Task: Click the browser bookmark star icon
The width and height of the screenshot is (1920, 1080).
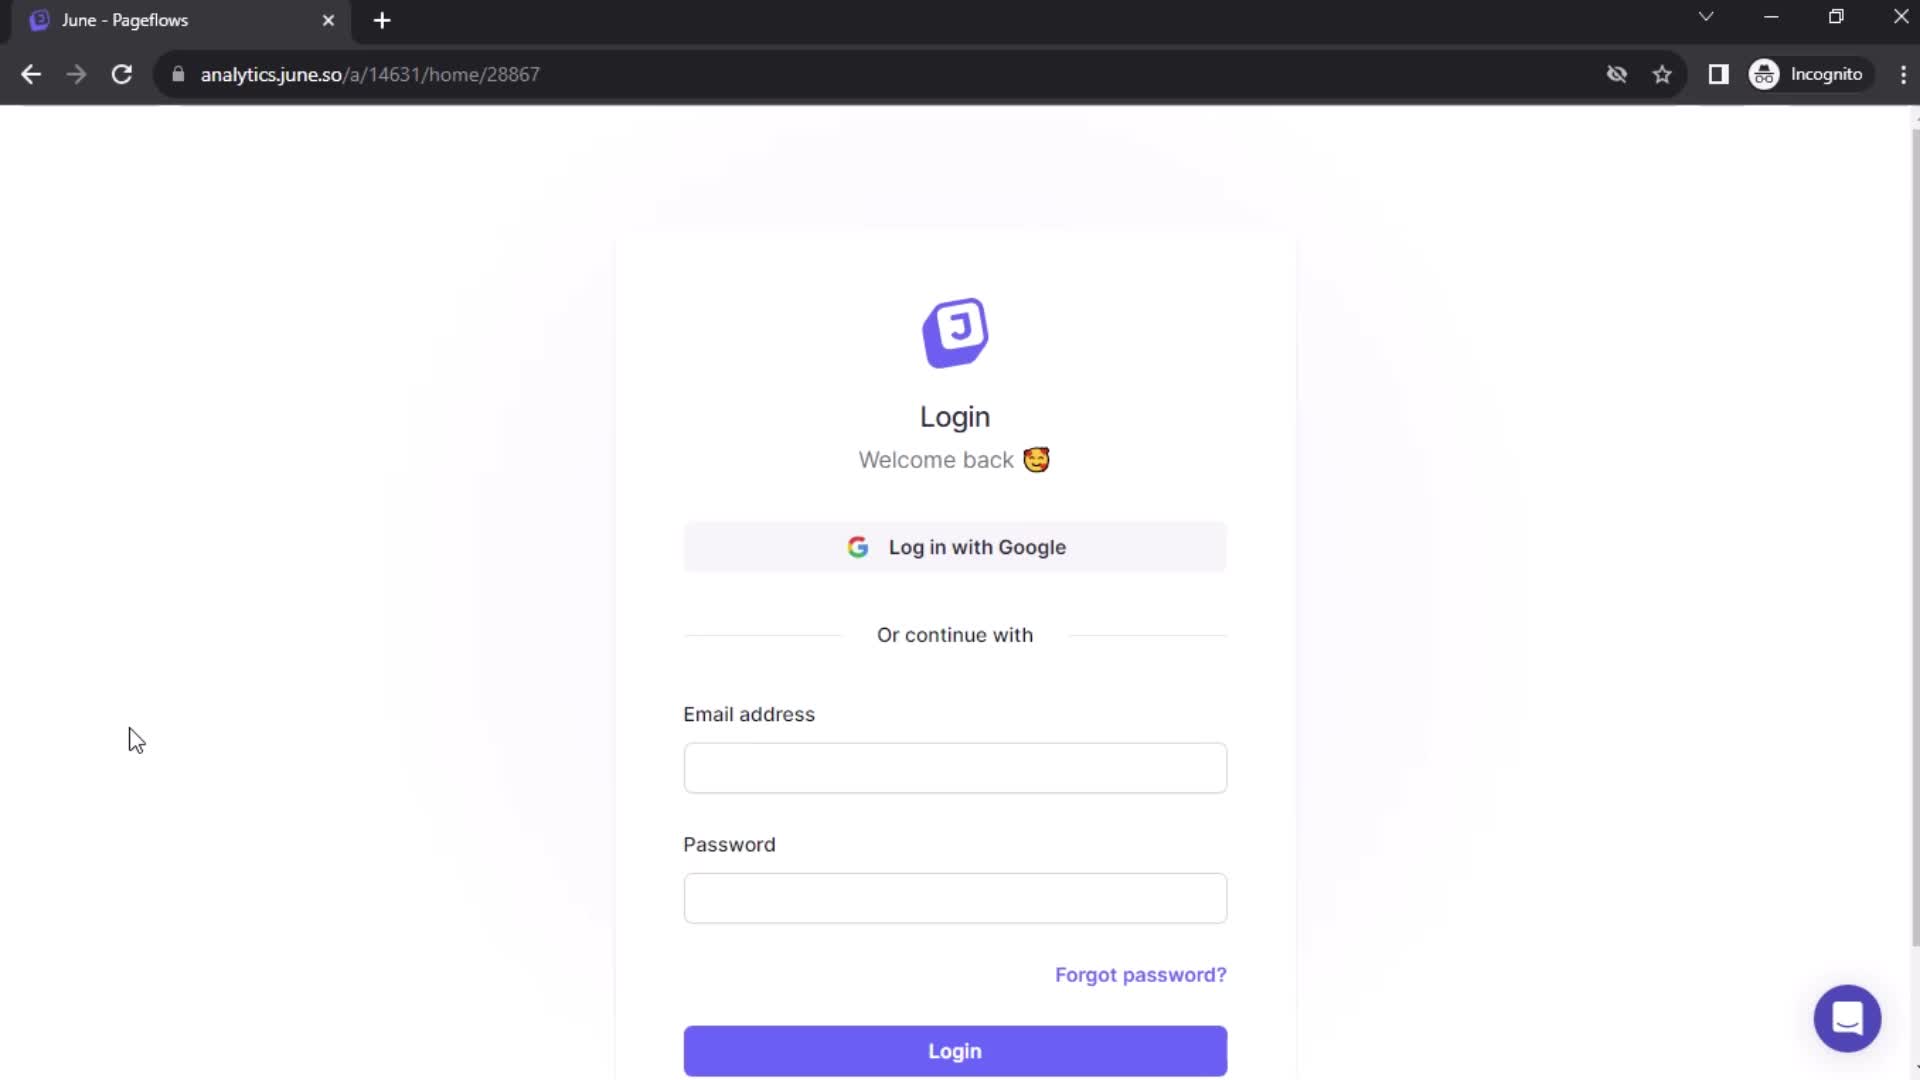Action: click(1664, 74)
